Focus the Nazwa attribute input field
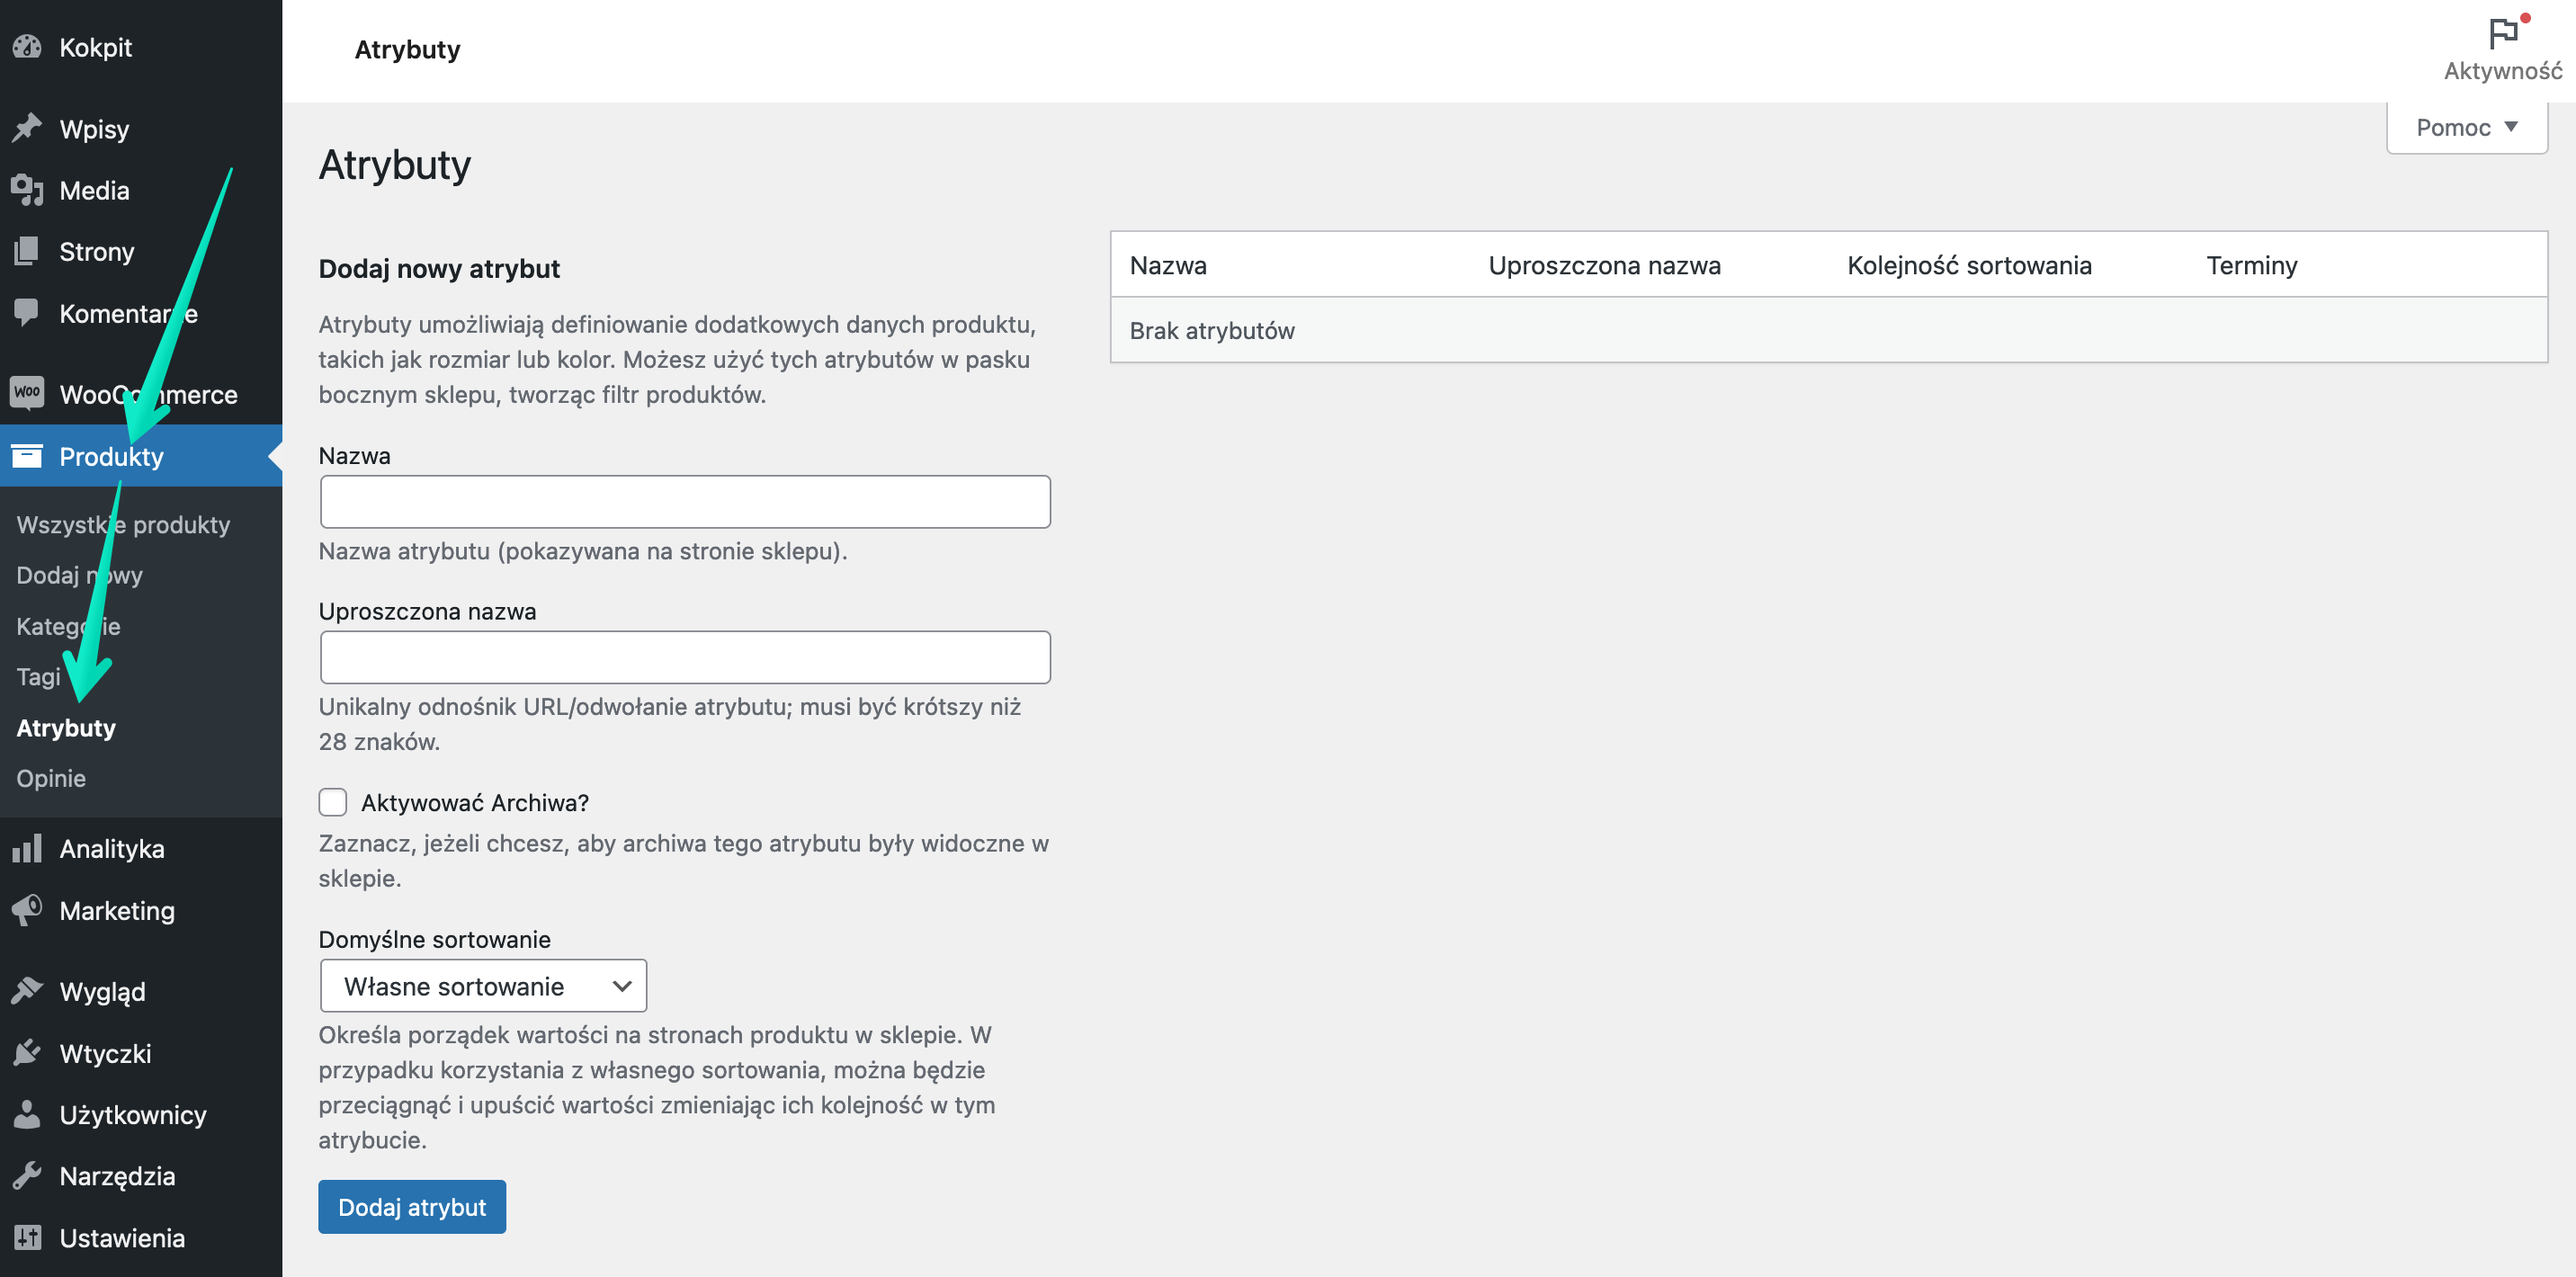The height and width of the screenshot is (1277, 2576). pos(685,501)
